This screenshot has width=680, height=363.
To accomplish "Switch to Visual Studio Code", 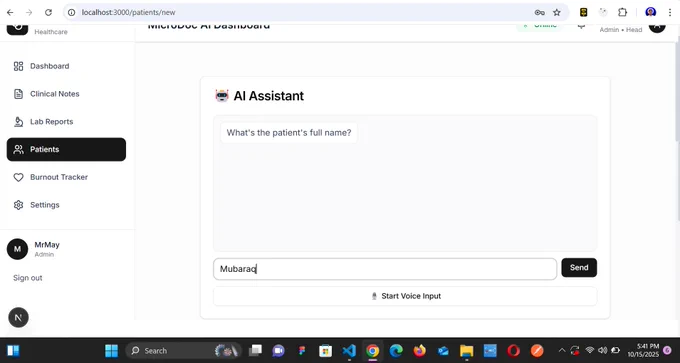I will click(349, 350).
